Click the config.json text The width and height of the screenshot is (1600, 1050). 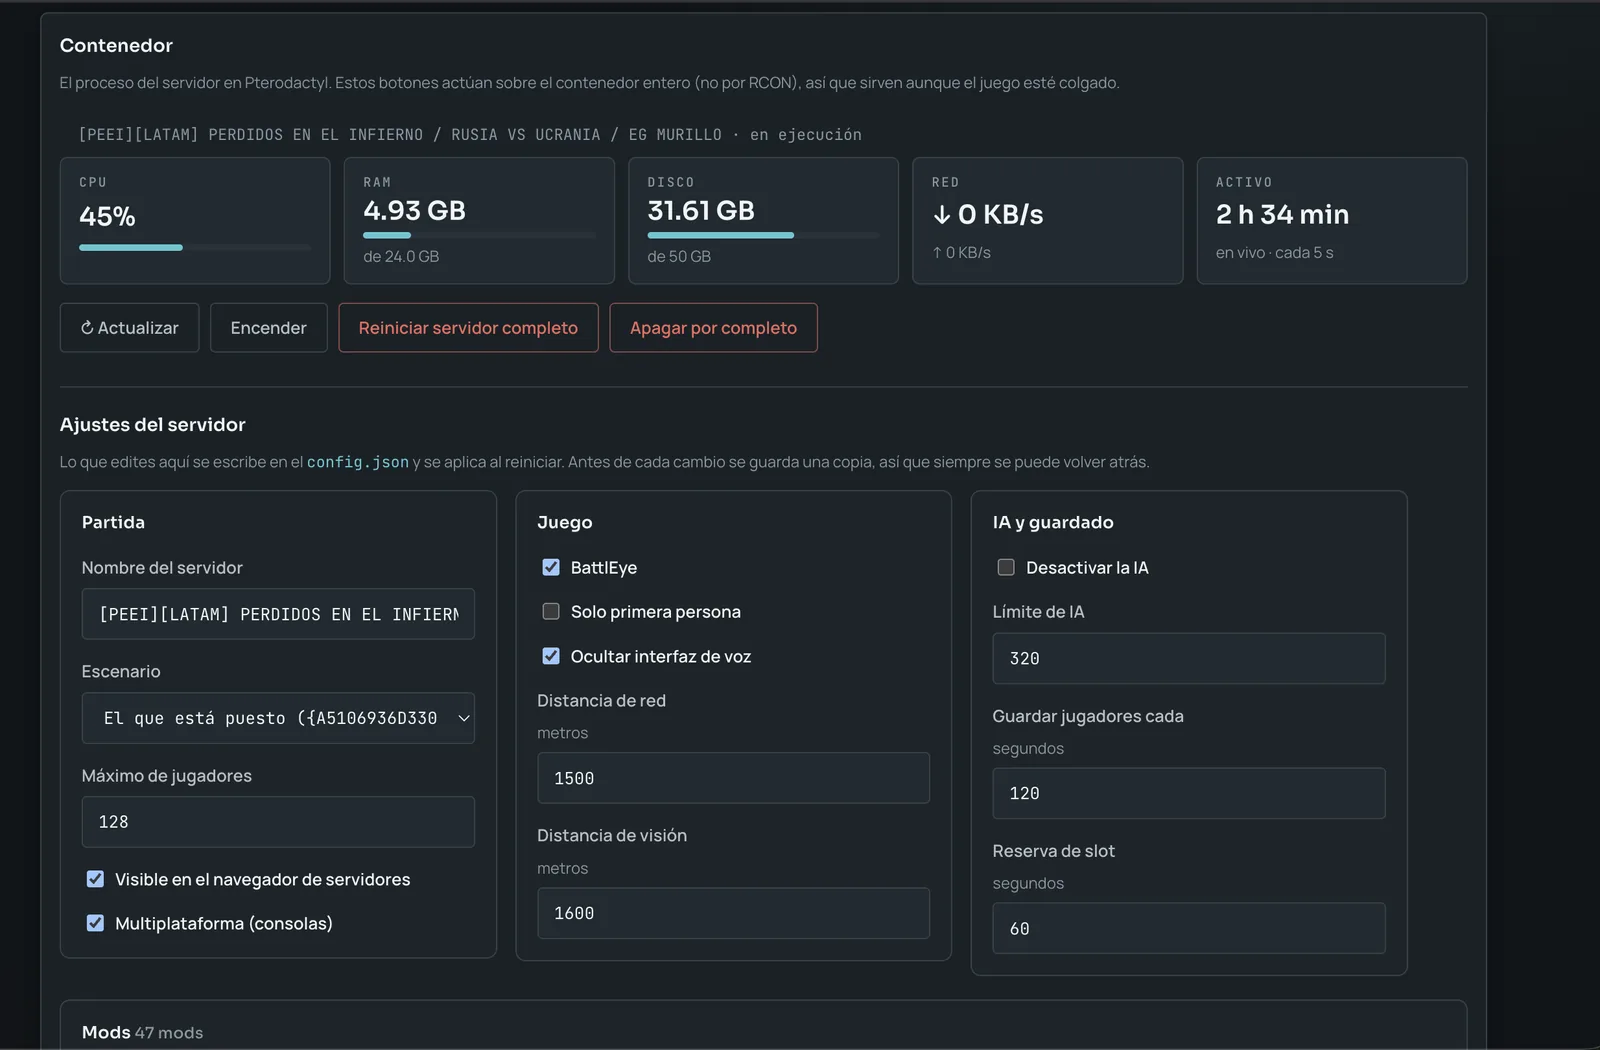point(358,462)
